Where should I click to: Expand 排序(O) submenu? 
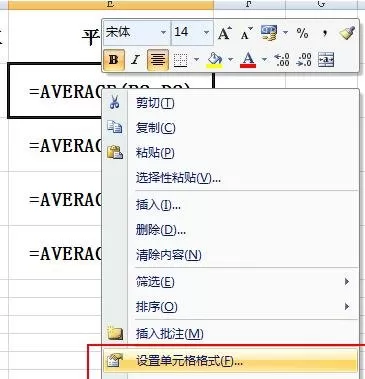click(x=230, y=307)
